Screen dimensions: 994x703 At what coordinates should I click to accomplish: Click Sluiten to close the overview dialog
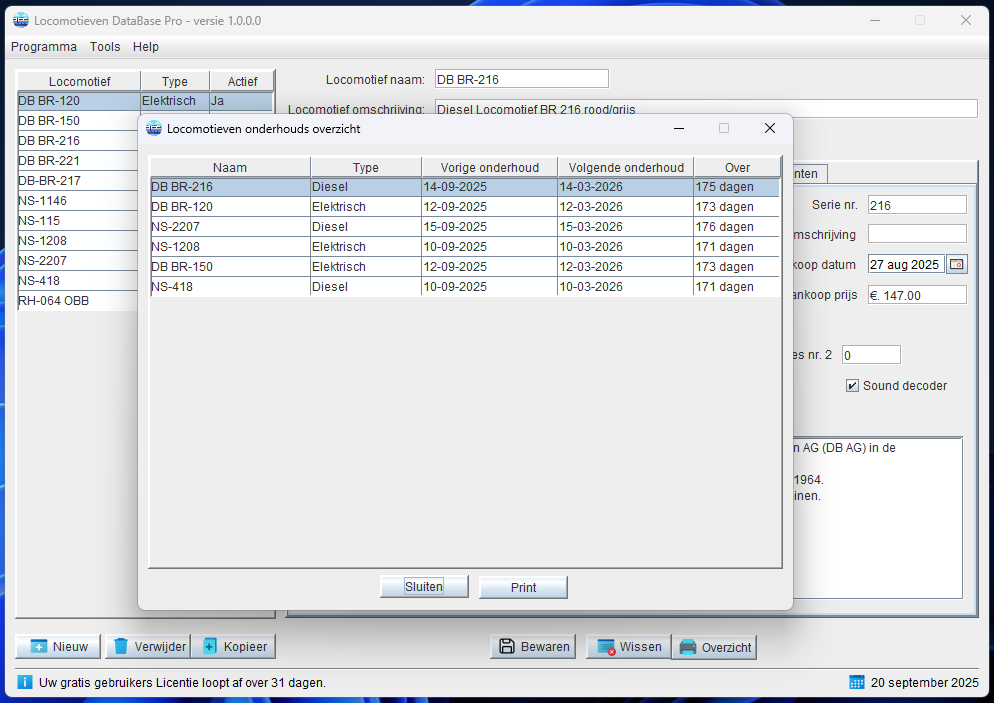424,587
